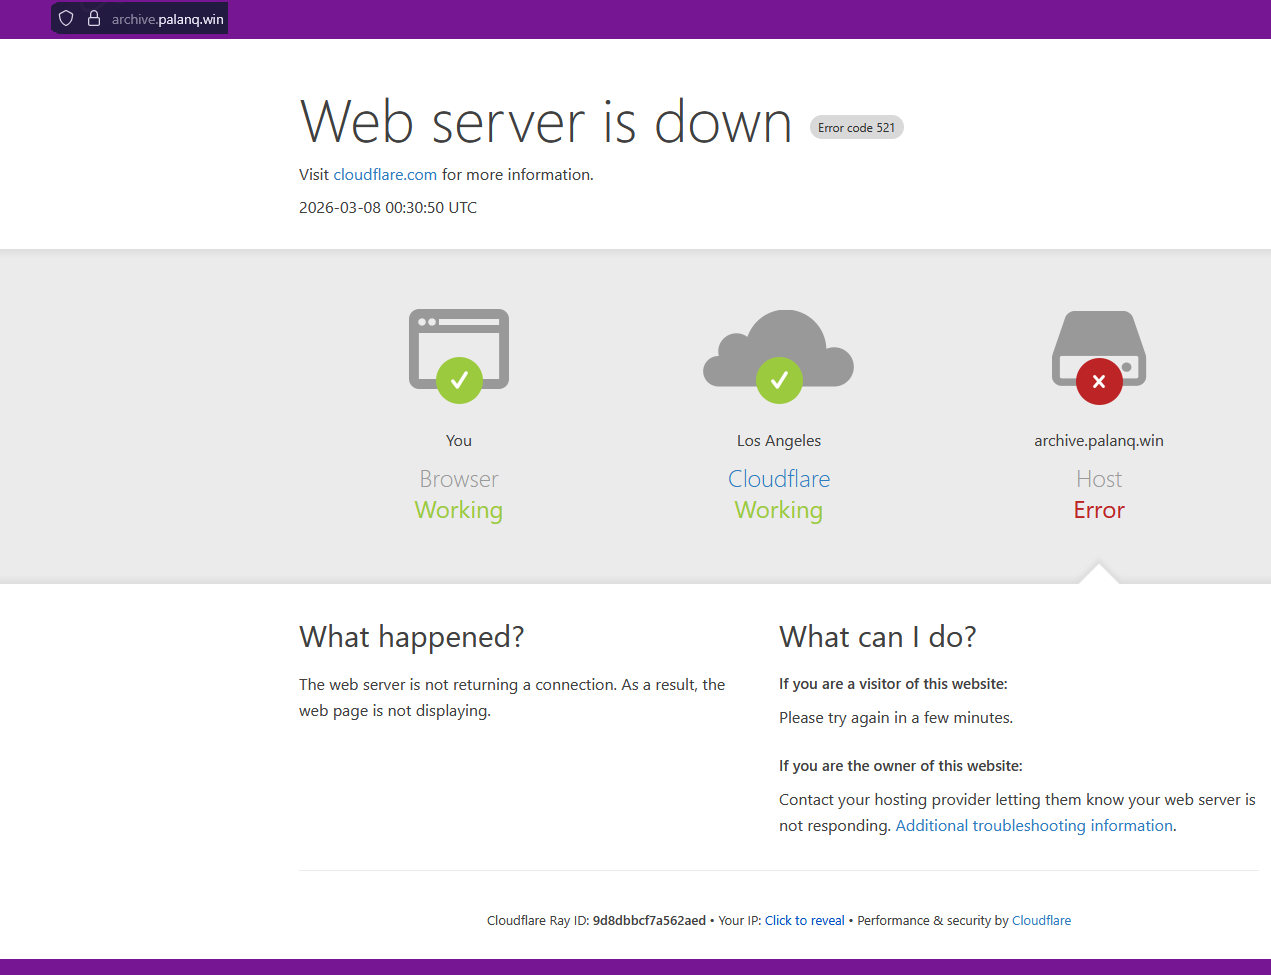This screenshot has width=1271, height=975.
Task: Click the browser window status icon
Action: [459, 355]
